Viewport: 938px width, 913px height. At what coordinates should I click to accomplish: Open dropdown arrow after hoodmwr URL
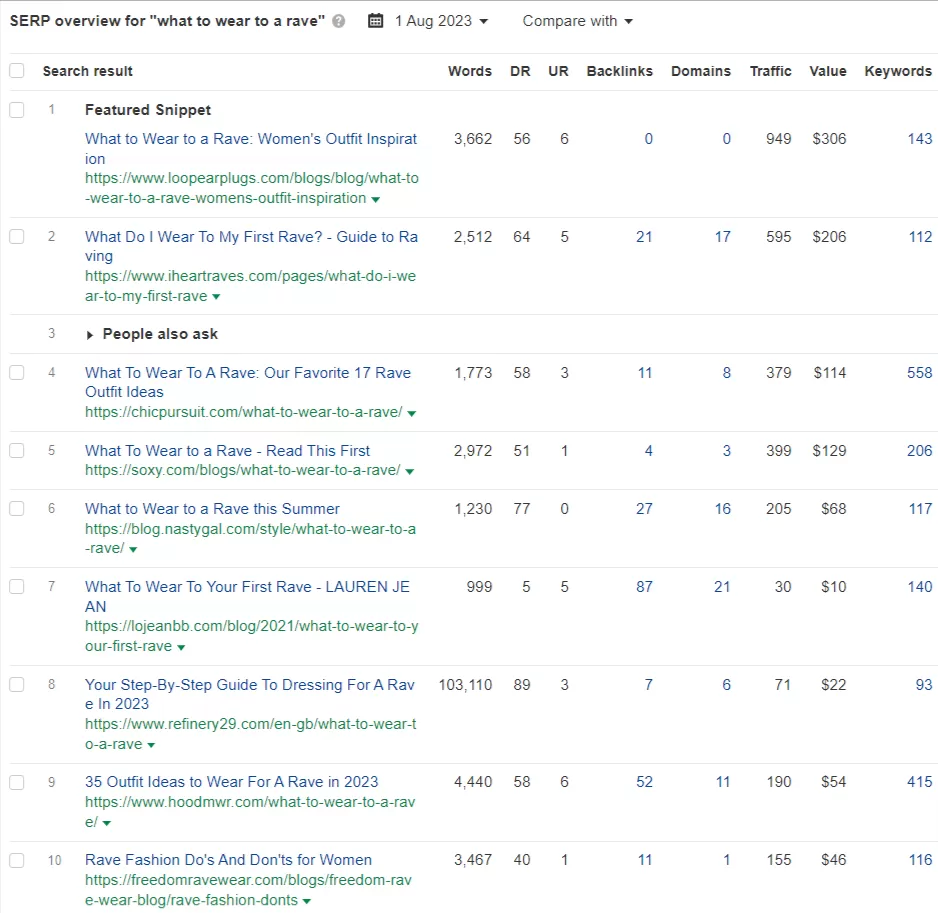[x=106, y=823]
